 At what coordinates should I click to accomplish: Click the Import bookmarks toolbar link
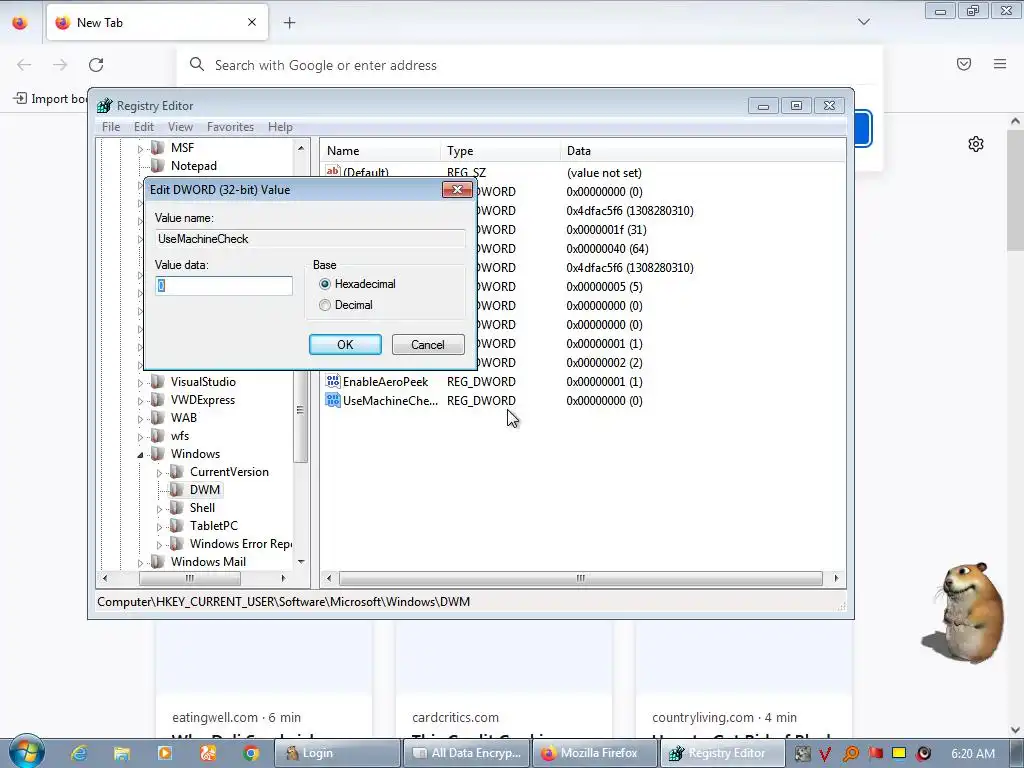[50, 99]
